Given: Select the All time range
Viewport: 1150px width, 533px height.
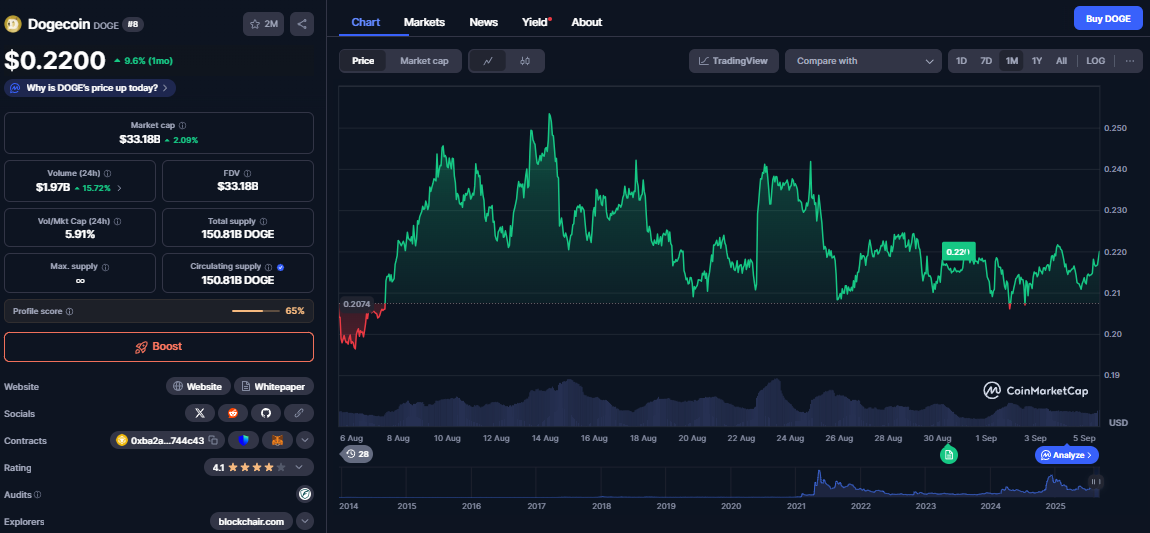Looking at the screenshot, I should coord(1061,61).
